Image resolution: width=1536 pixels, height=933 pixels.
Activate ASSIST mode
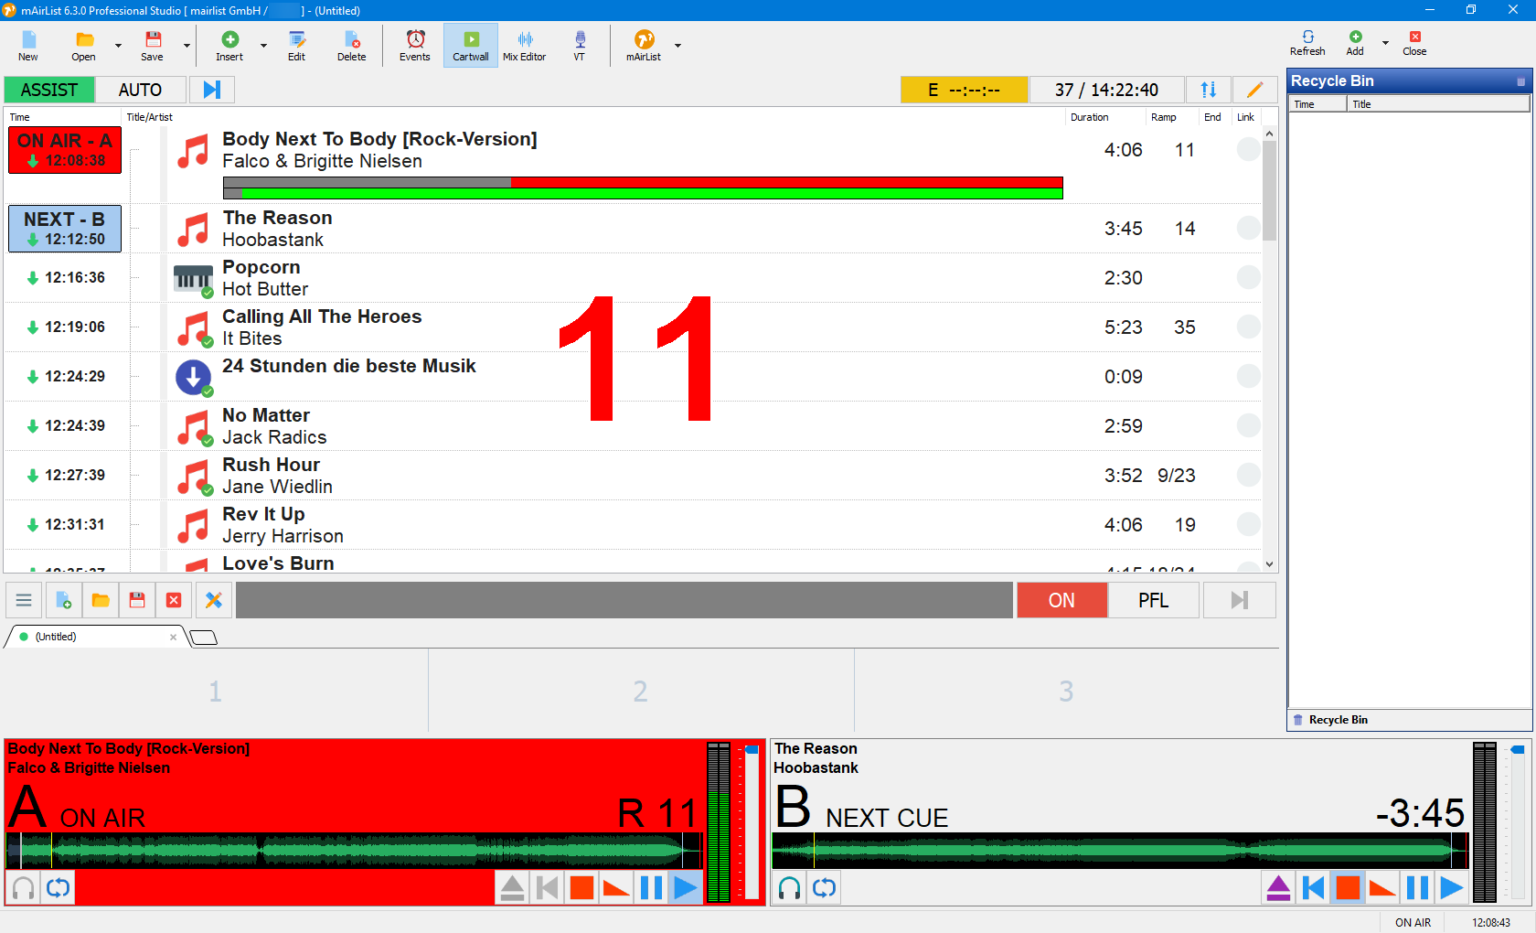[x=48, y=89]
